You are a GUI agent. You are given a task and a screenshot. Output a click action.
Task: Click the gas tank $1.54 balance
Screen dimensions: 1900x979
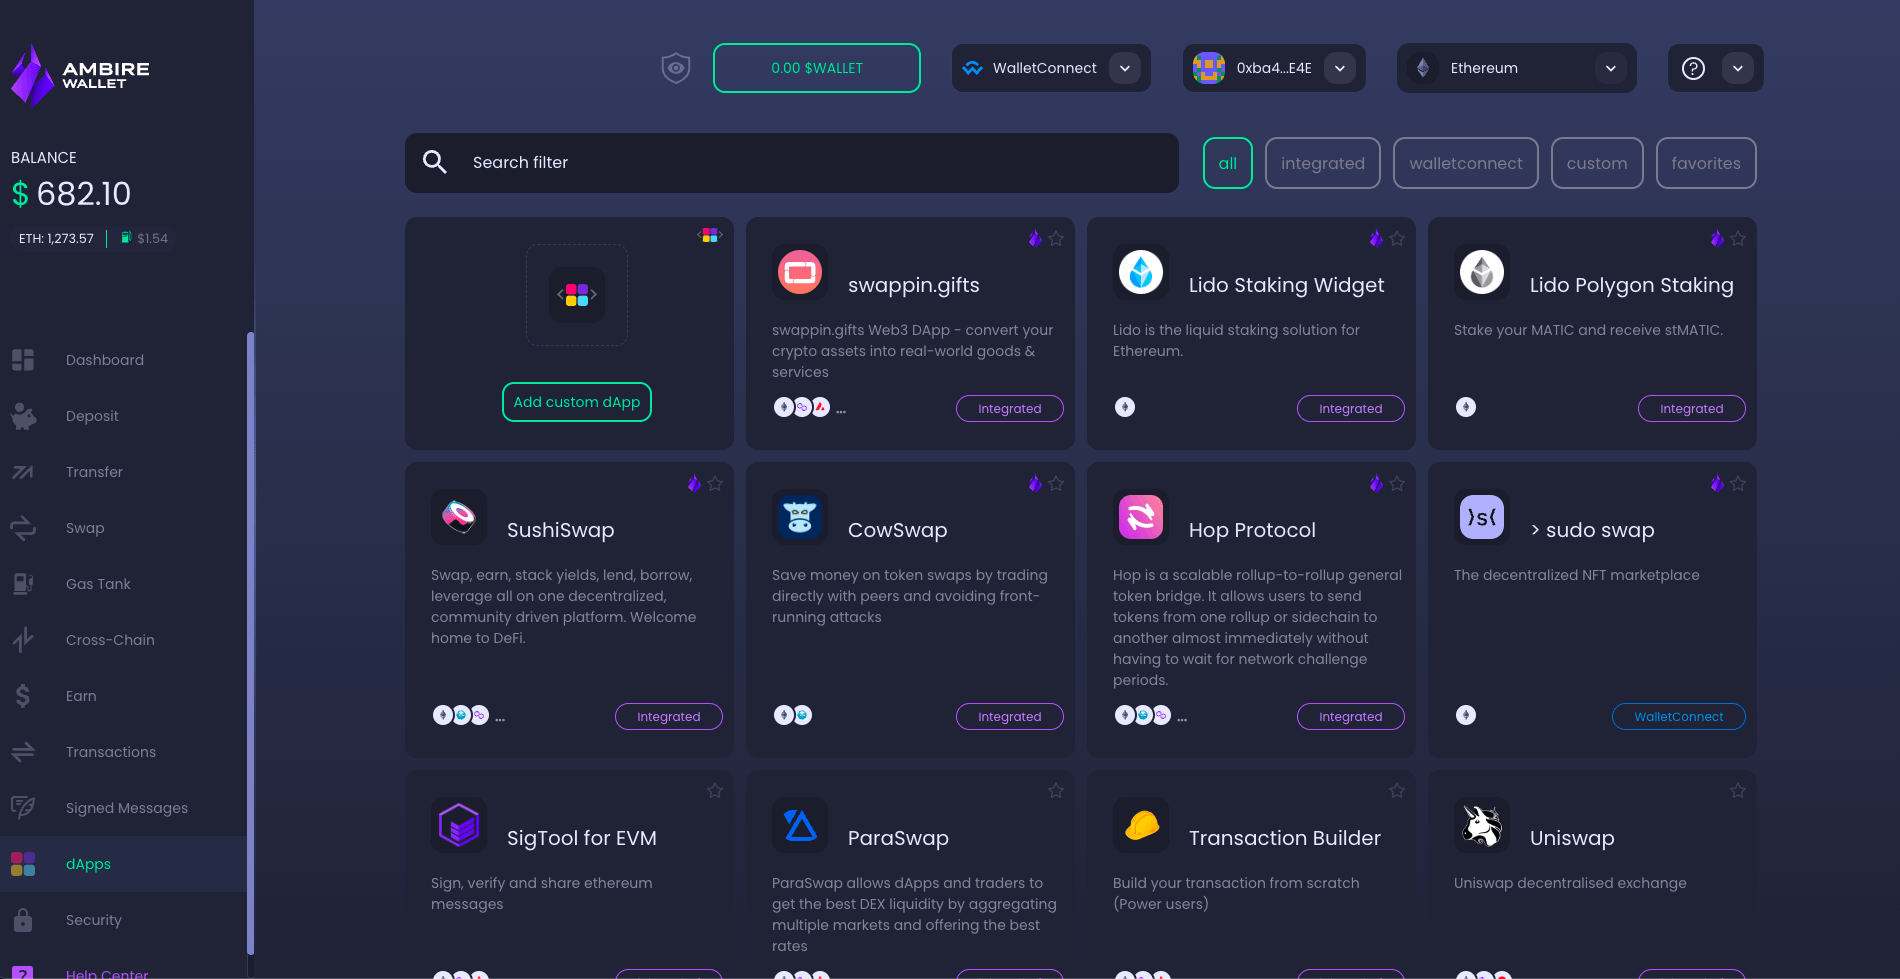pos(144,238)
